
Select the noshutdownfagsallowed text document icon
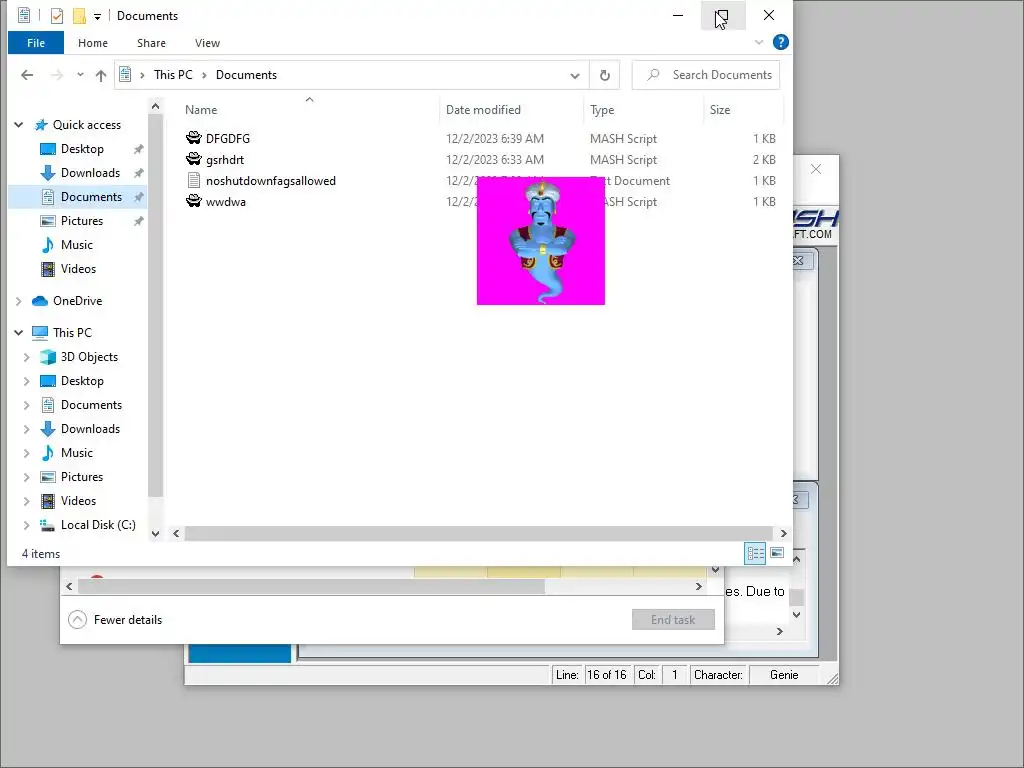click(x=193, y=181)
